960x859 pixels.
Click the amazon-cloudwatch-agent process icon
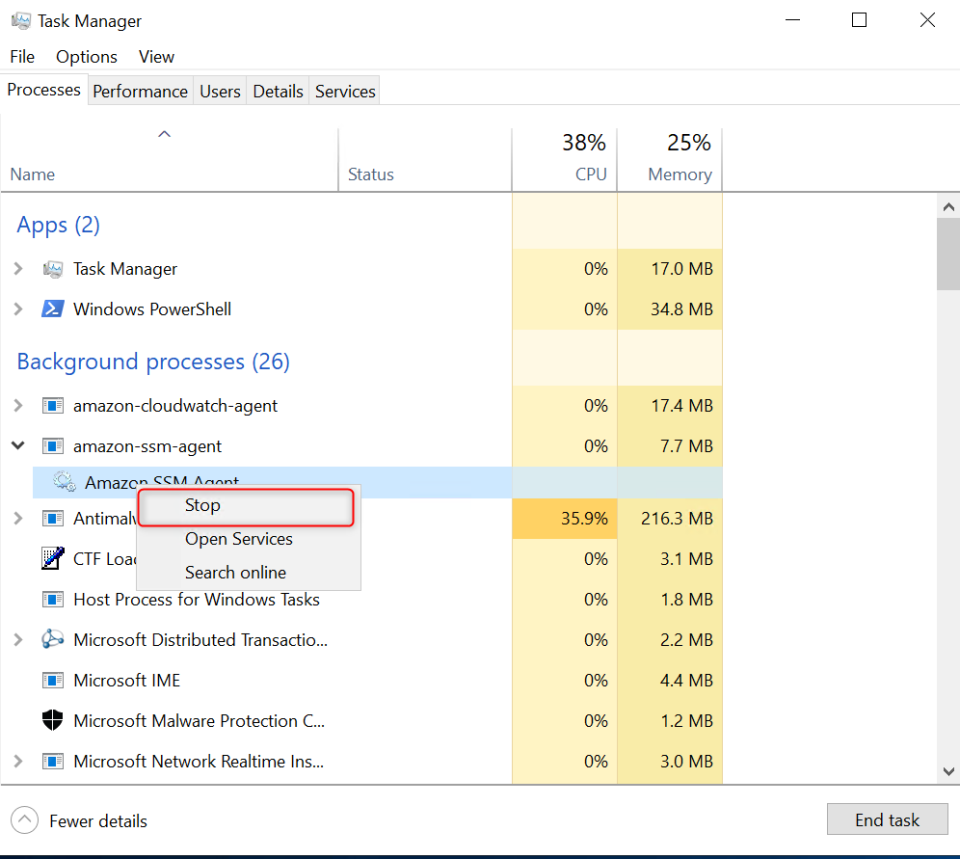(x=53, y=406)
